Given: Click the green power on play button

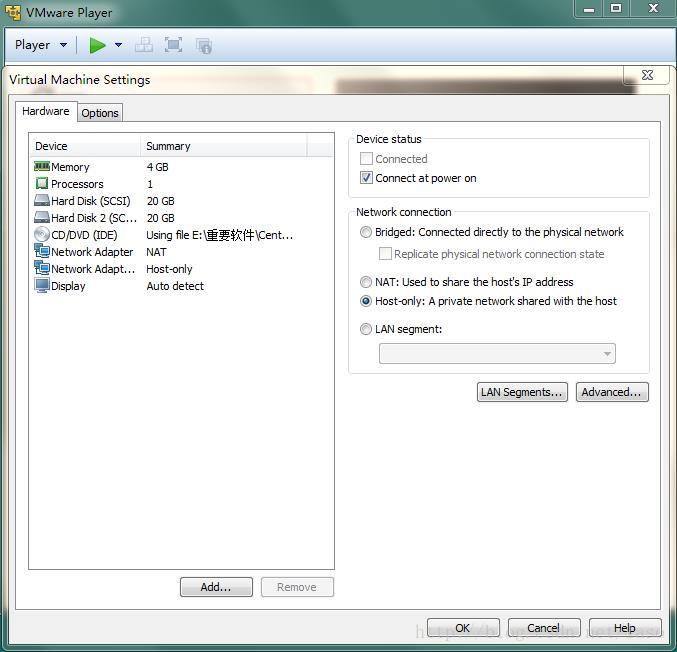Looking at the screenshot, I should (x=97, y=45).
